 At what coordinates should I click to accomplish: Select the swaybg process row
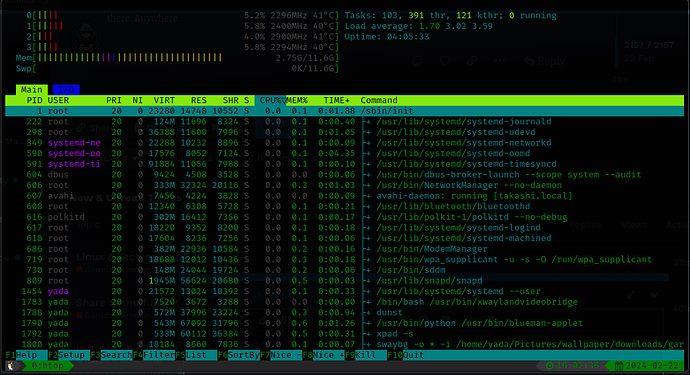coord(345,345)
